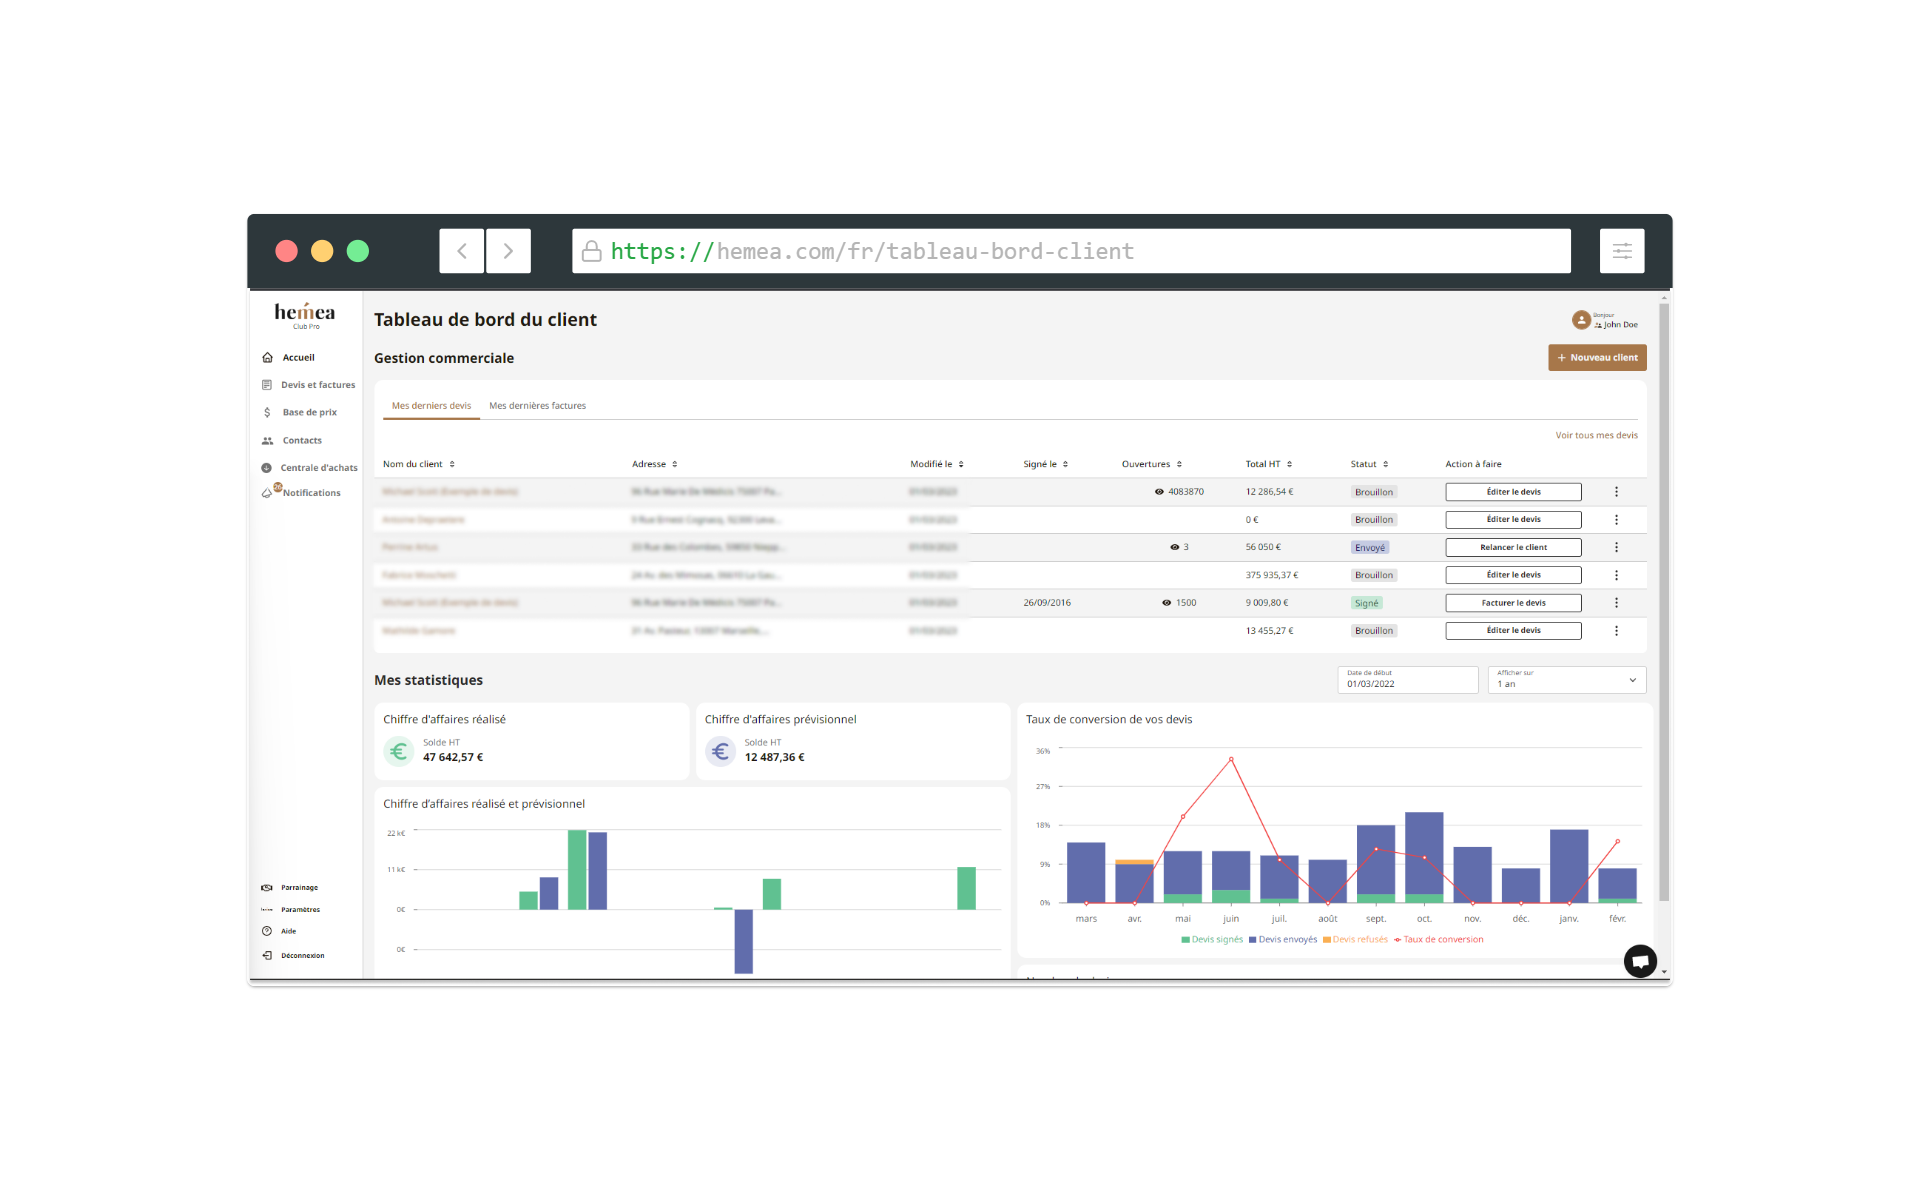1920x1200 pixels.
Task: Open three-dot menu on first devis row
Action: (1616, 492)
